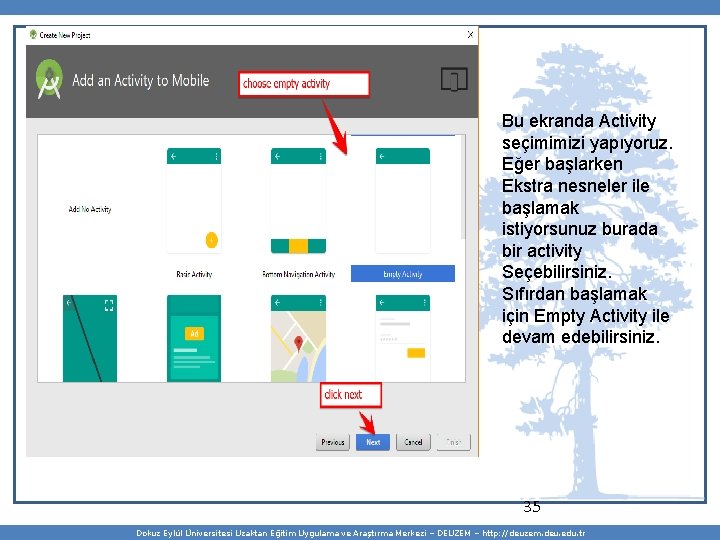Pick the Google Maps Activity template thumbnail

click(298, 338)
